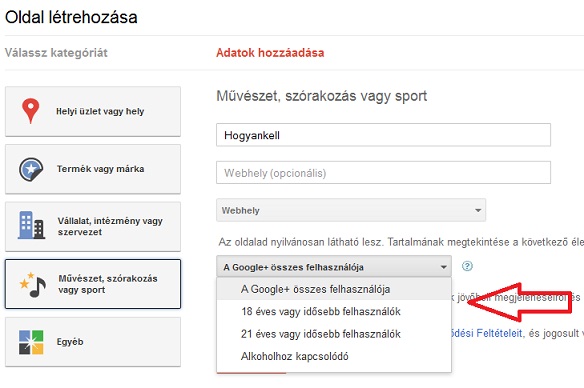Choose 18 éves vagy idősebb felhasználók

pyautogui.click(x=334, y=311)
